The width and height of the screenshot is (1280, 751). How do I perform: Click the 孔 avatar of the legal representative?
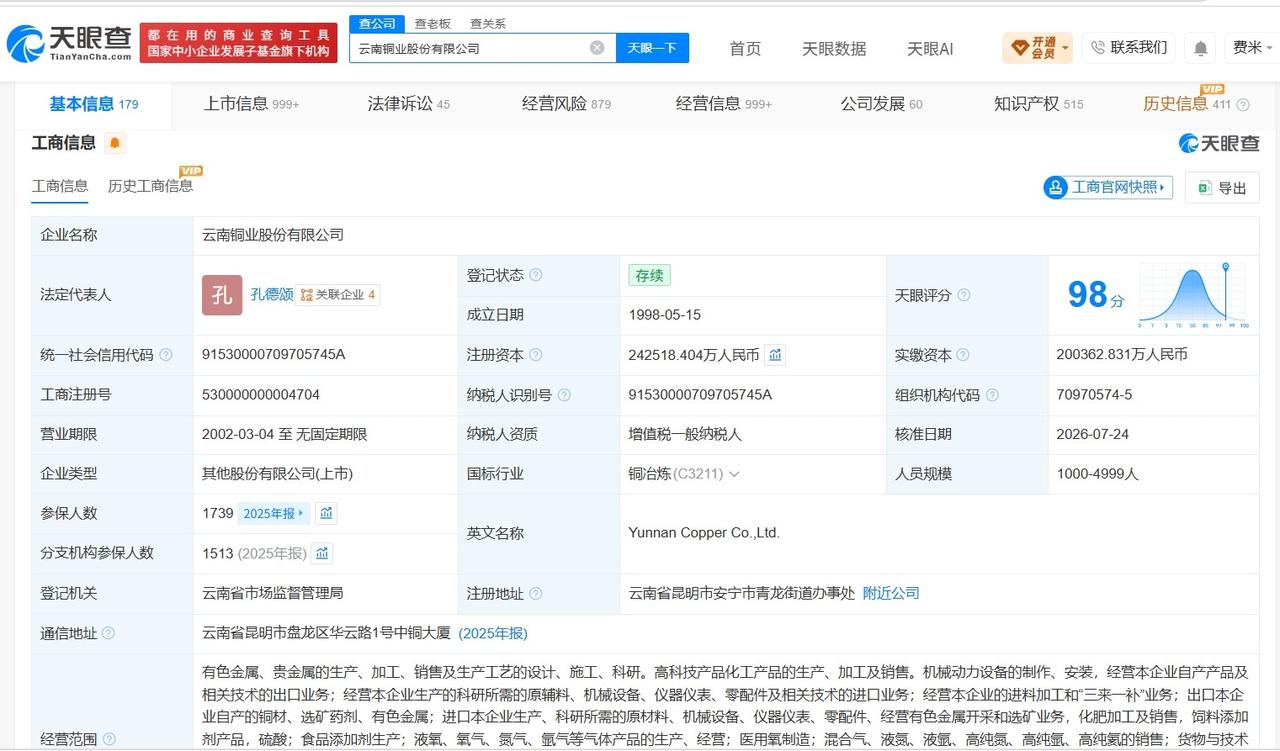222,295
